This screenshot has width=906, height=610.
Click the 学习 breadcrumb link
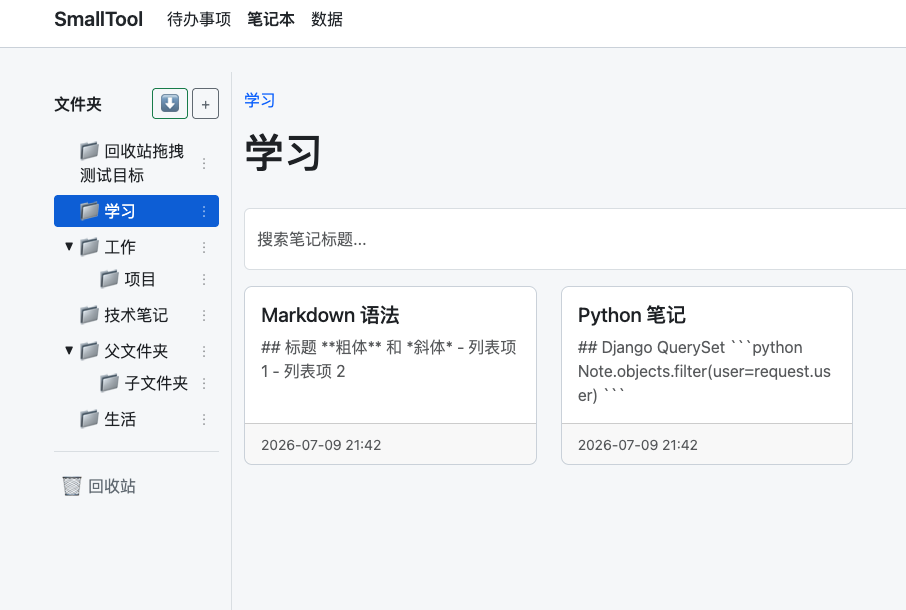point(259,100)
